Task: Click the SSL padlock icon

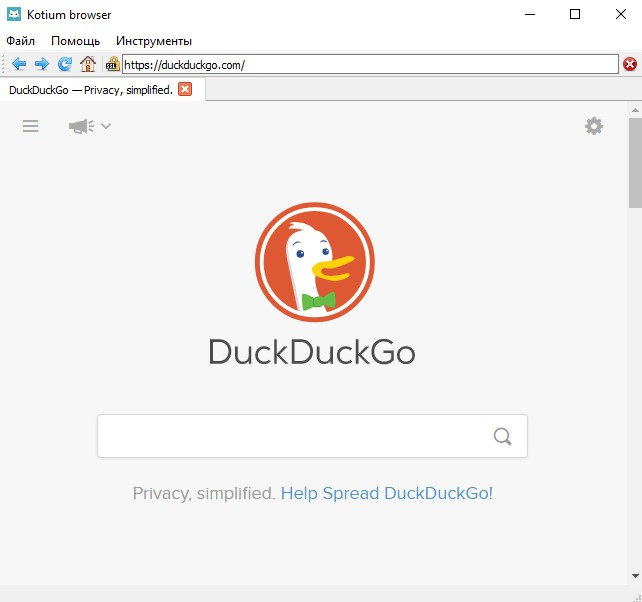Action: tap(113, 64)
